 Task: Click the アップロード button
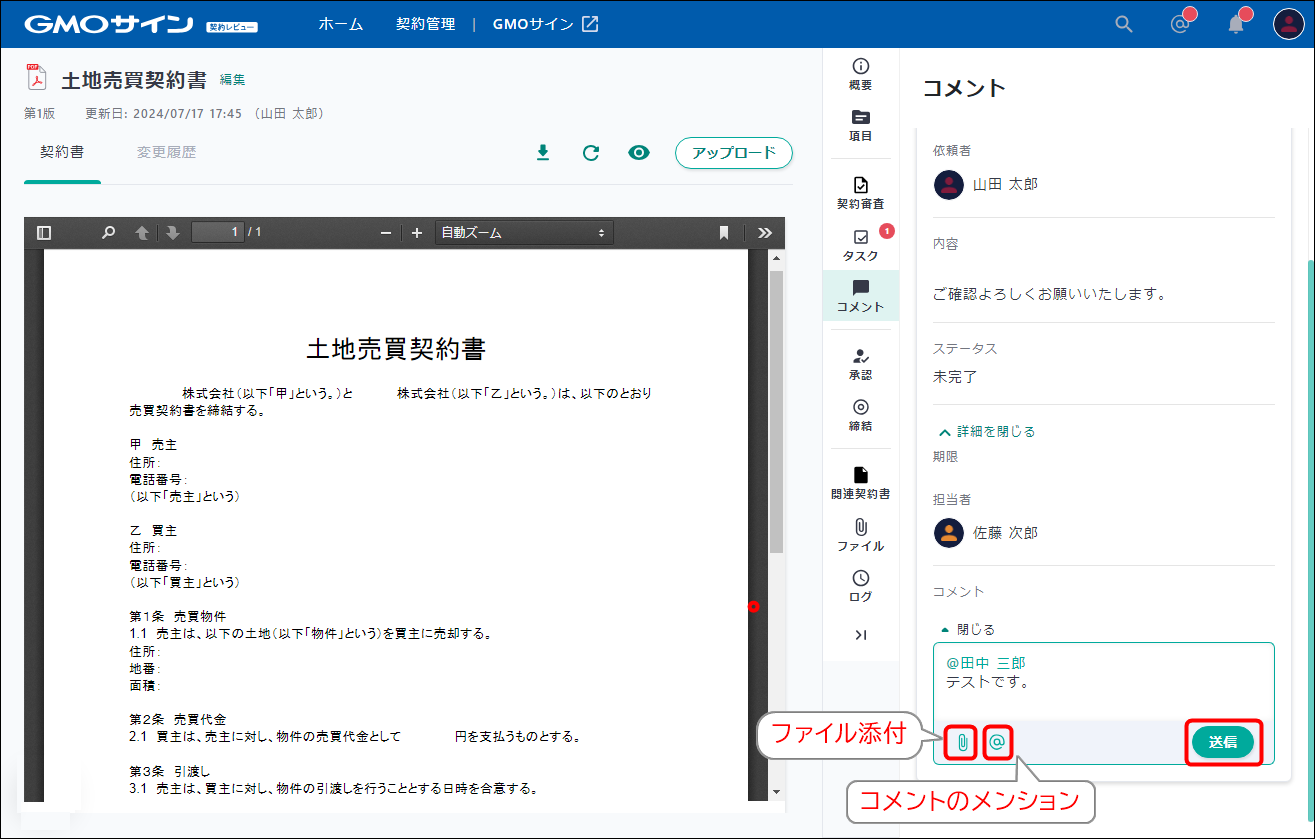coord(734,153)
